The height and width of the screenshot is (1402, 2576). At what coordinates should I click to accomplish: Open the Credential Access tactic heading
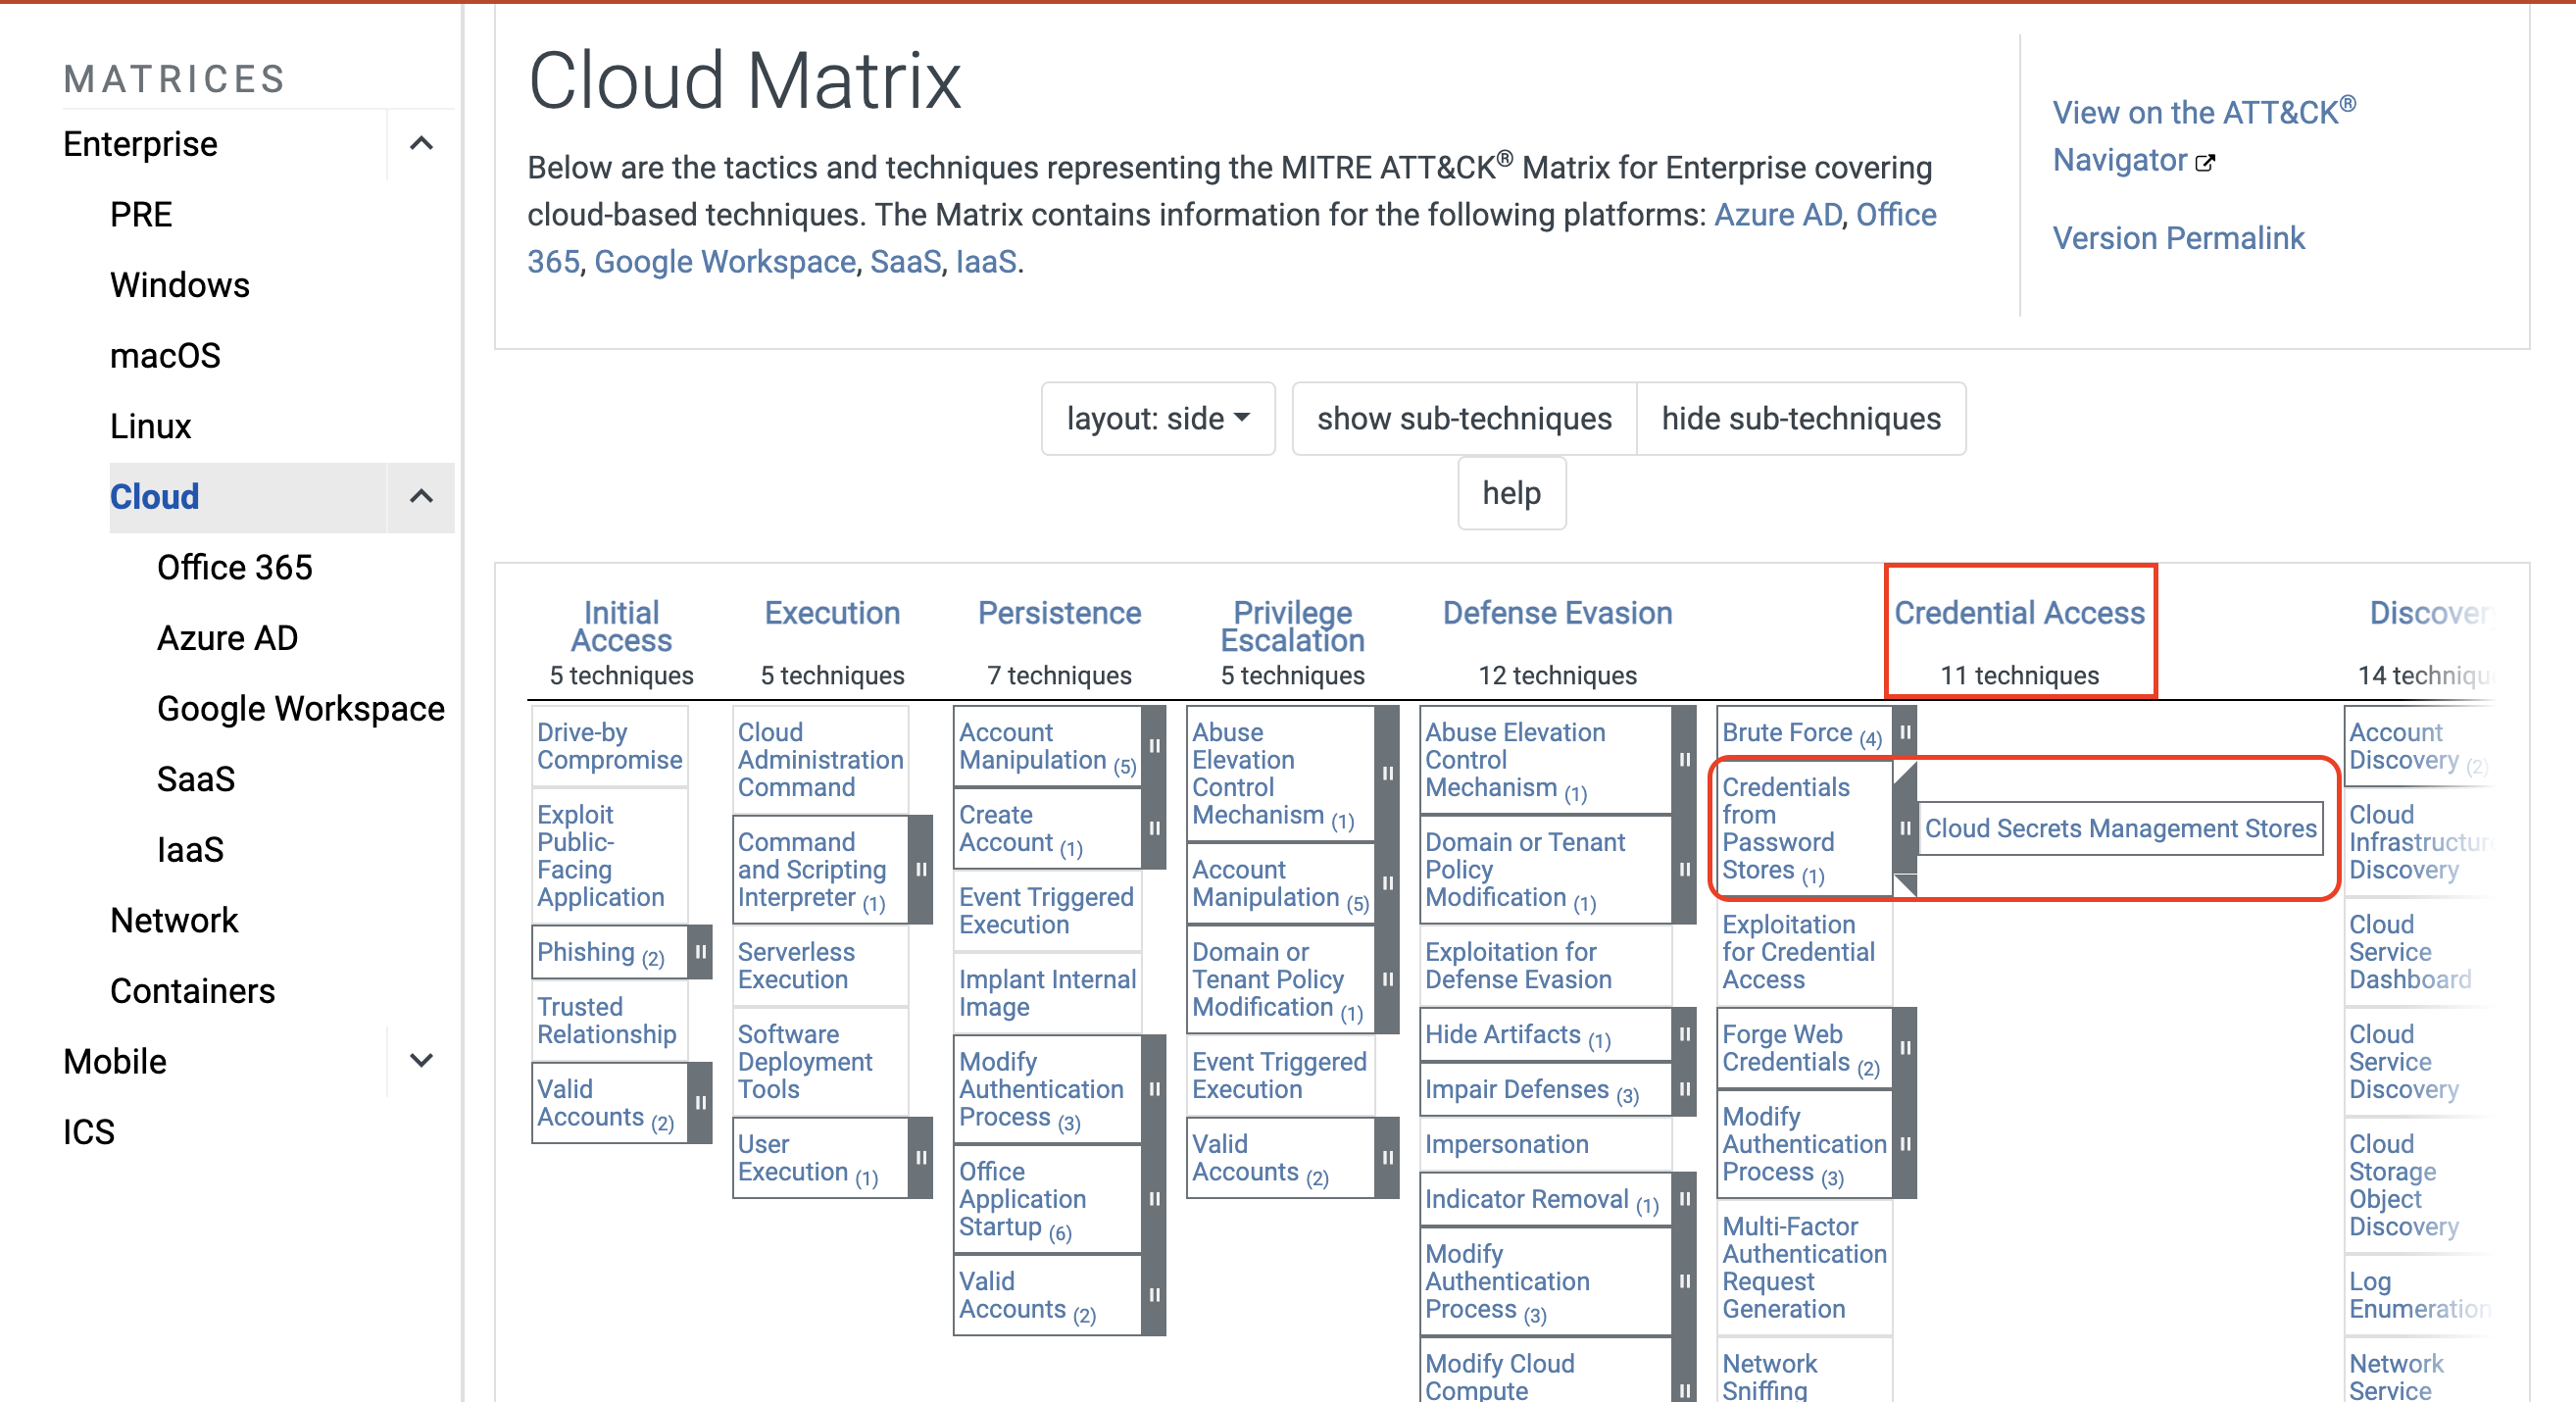[2019, 612]
